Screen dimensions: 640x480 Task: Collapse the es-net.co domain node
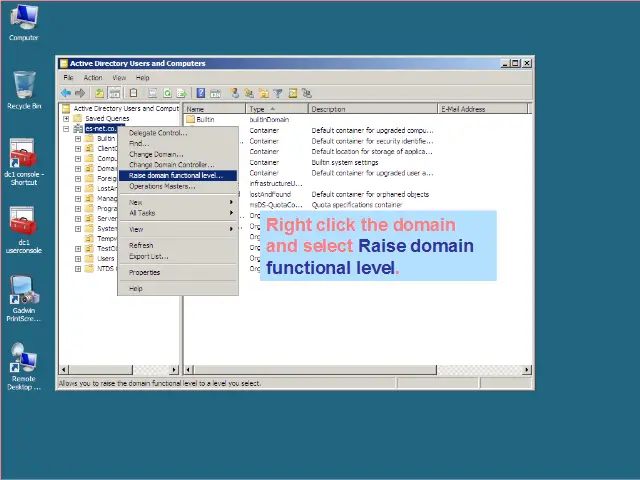click(x=66, y=129)
